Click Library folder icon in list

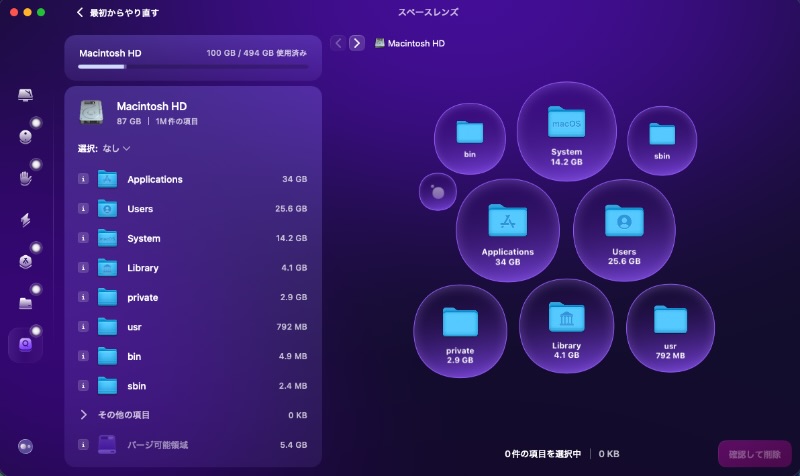pos(107,267)
